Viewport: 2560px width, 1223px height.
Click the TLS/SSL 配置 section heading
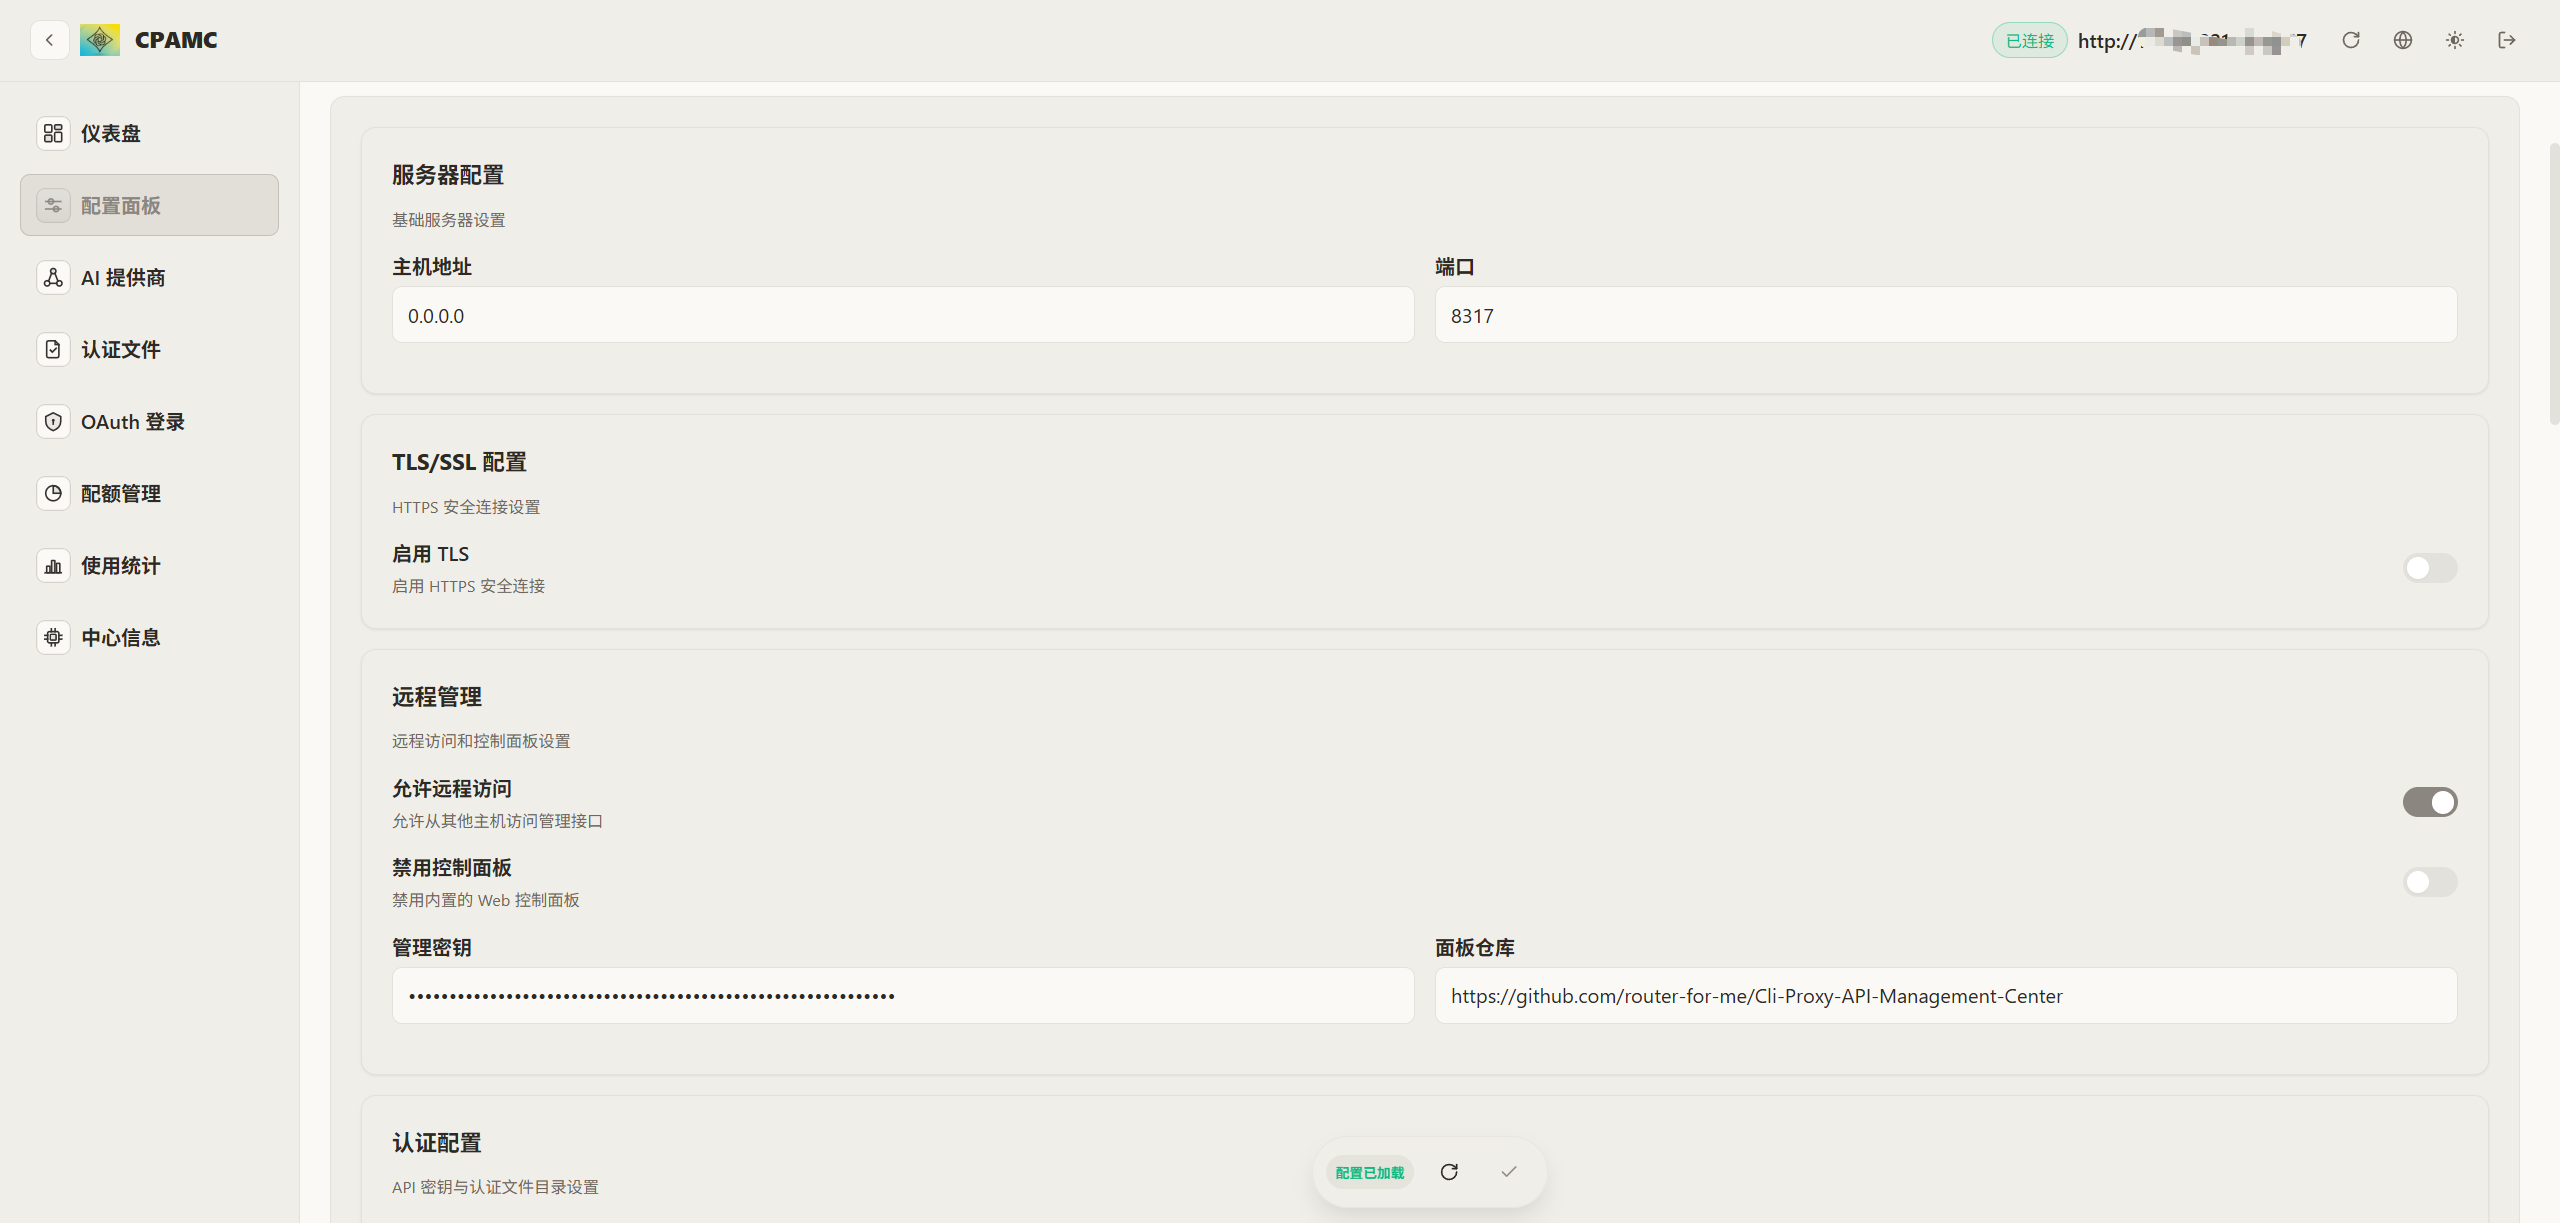pyautogui.click(x=459, y=462)
